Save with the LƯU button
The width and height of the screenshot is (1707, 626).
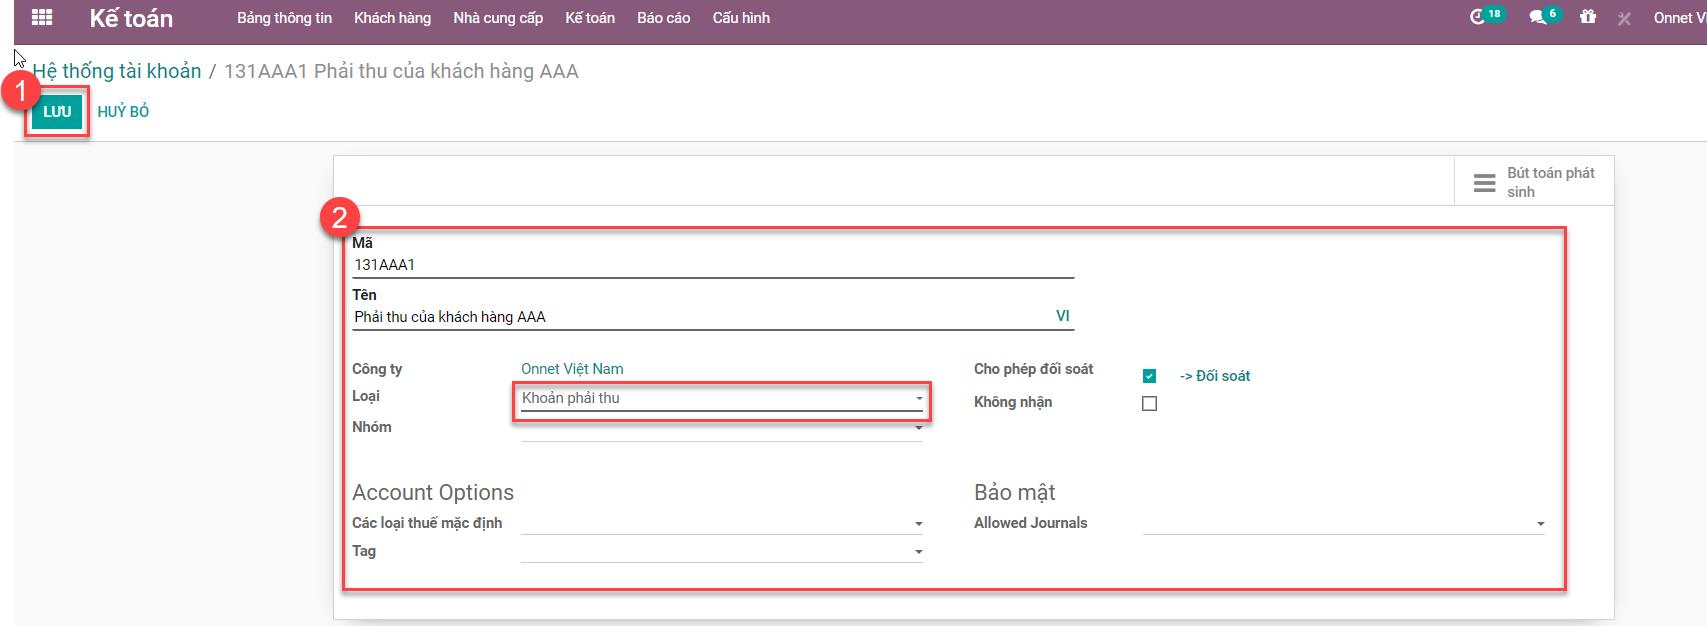57,112
